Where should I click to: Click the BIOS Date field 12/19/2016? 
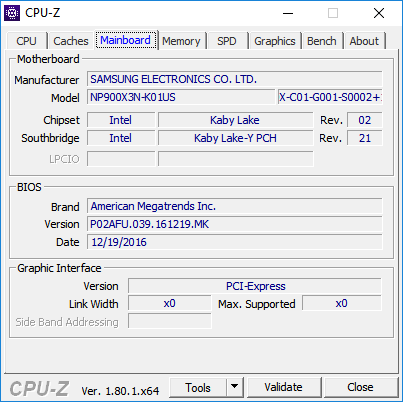235,242
